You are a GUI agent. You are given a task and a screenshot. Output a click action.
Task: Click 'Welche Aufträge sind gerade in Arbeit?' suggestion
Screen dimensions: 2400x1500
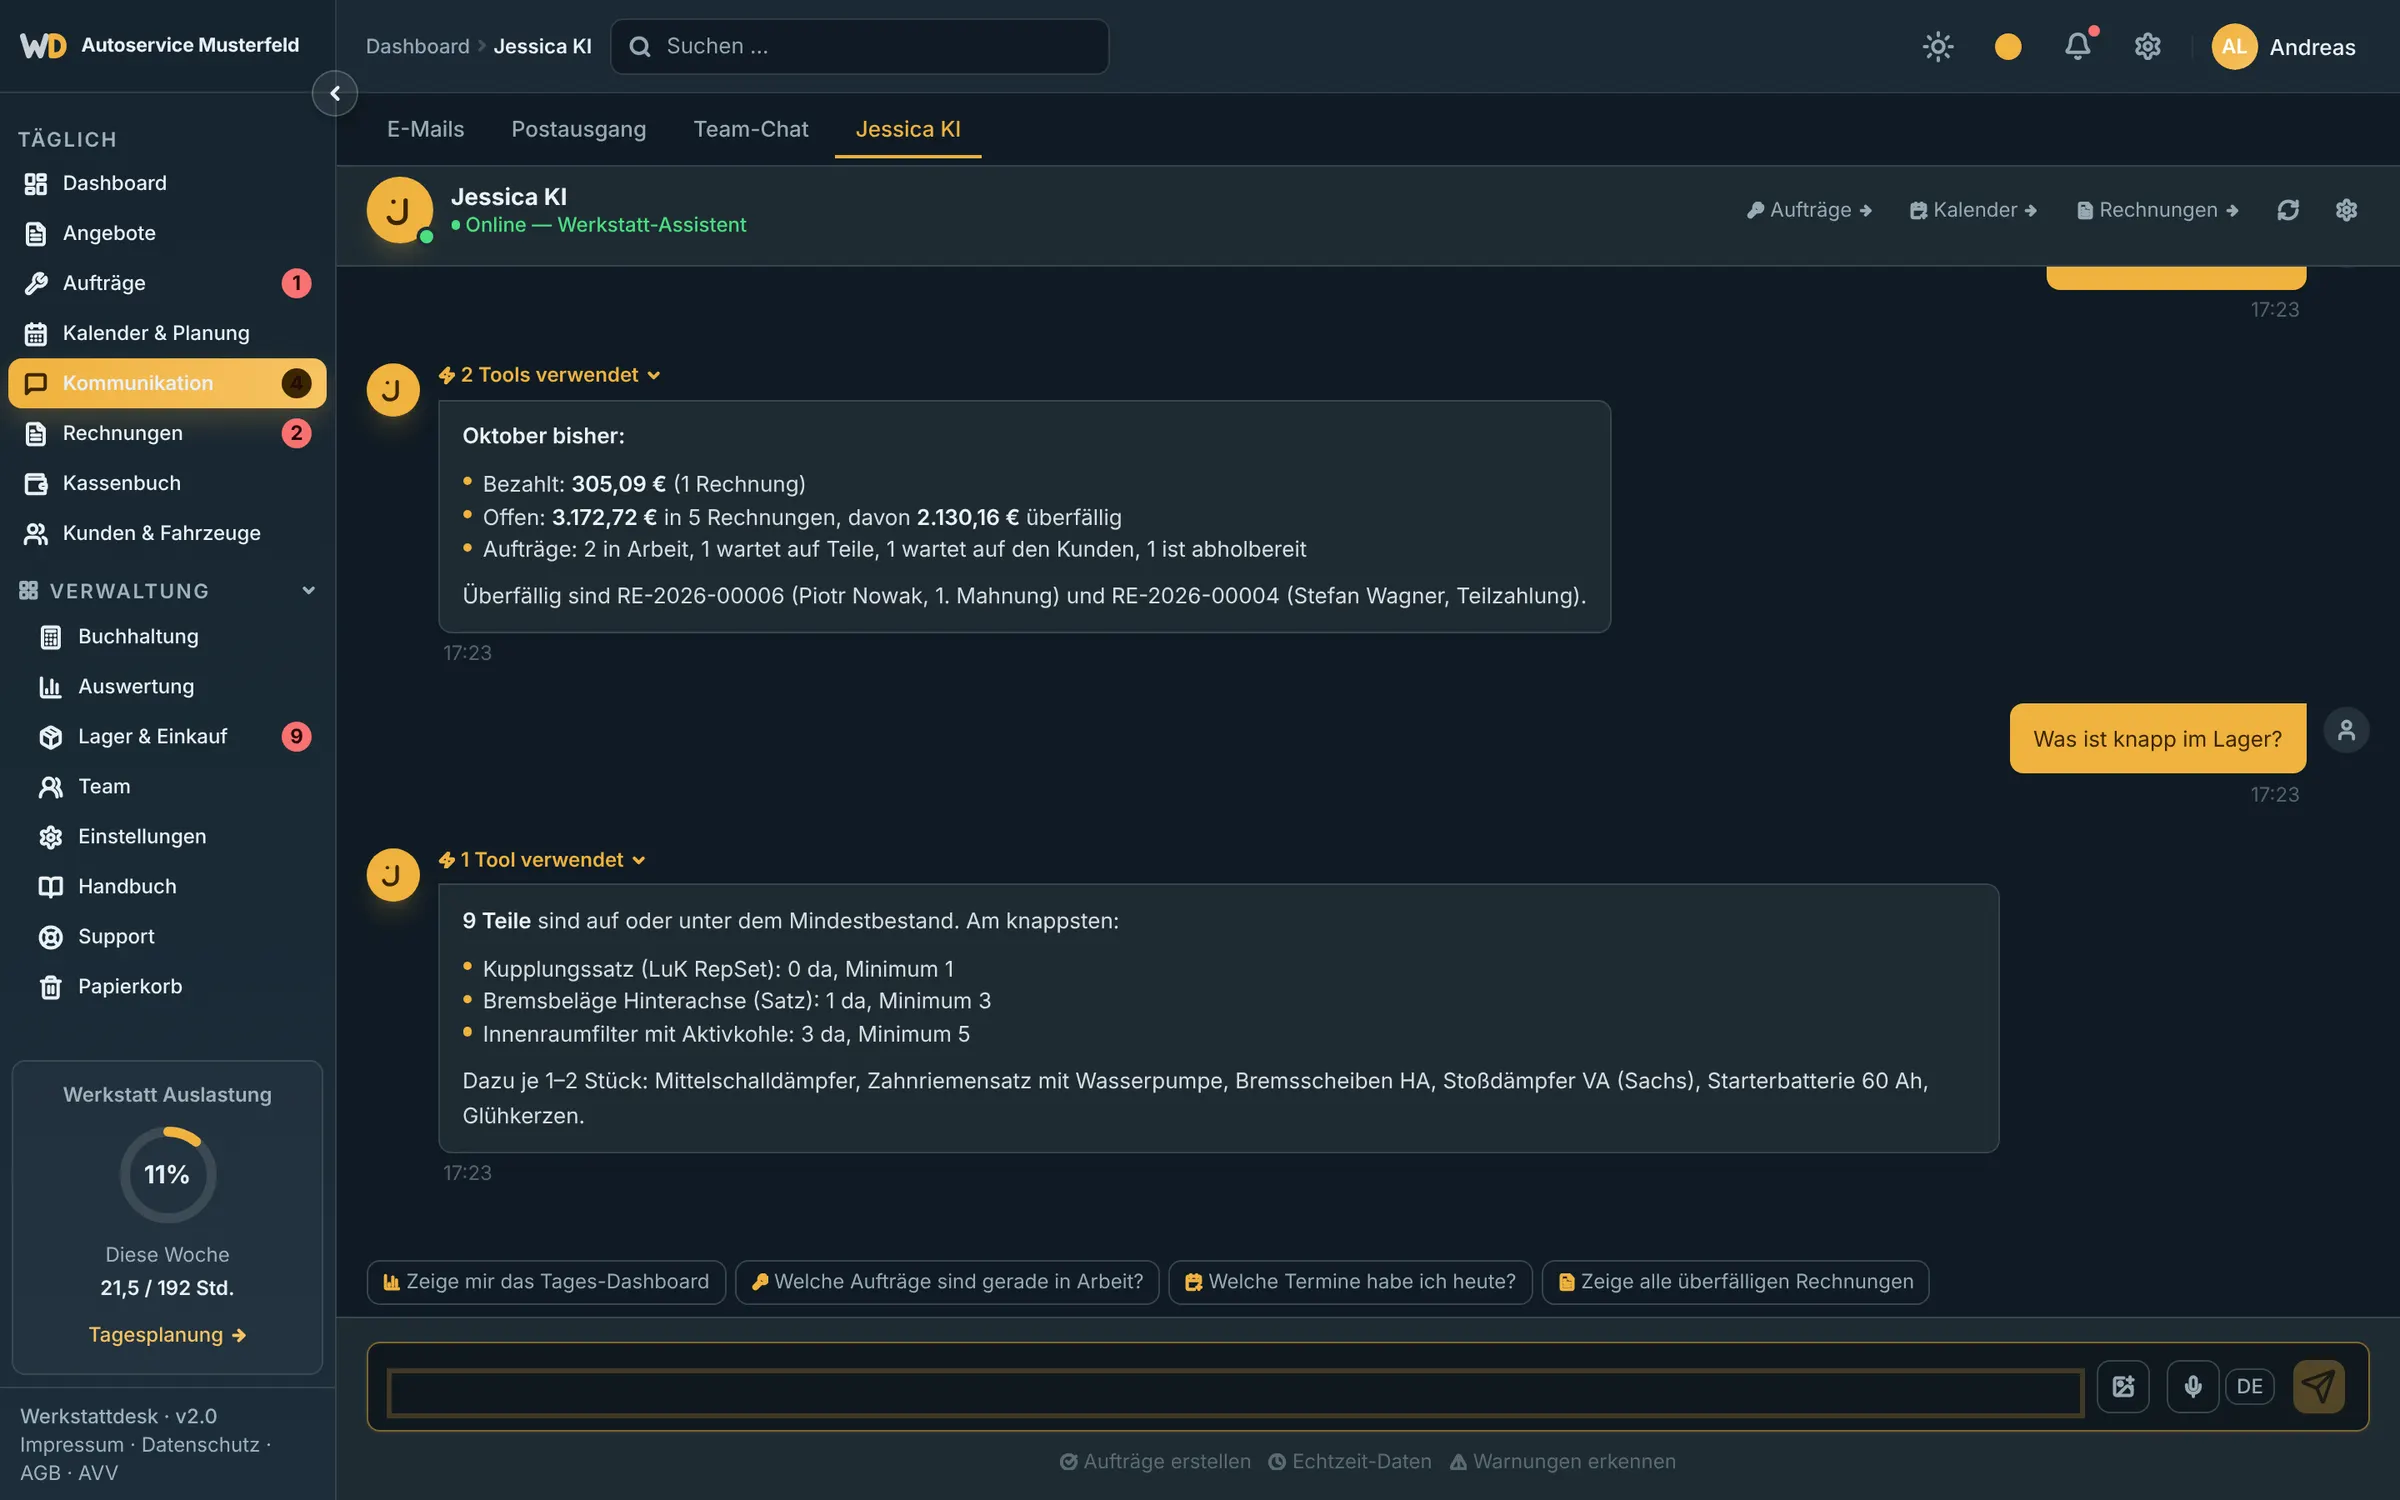pyautogui.click(x=947, y=1282)
